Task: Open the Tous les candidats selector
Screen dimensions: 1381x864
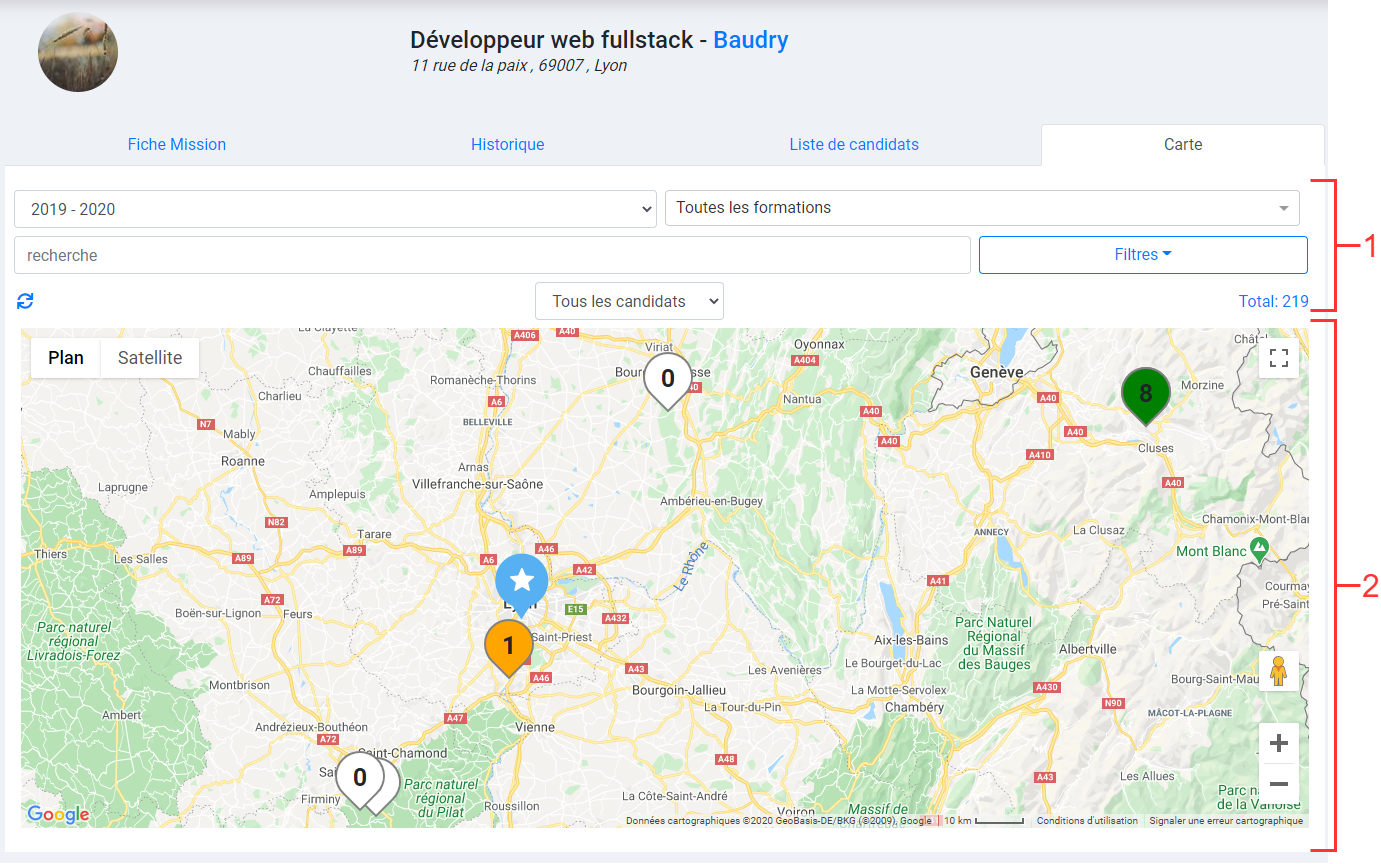Action: tap(629, 301)
